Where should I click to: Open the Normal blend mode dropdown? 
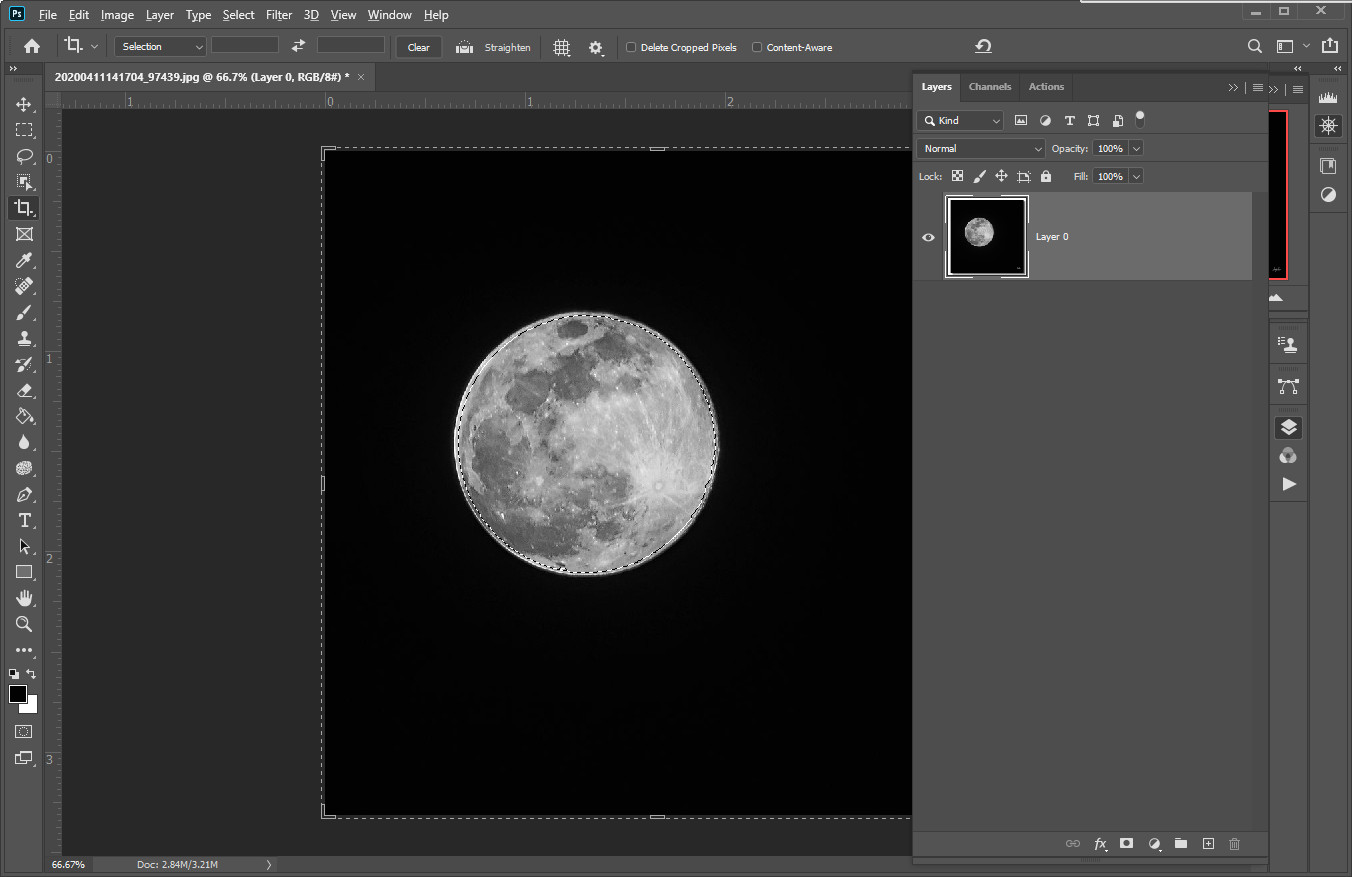click(981, 148)
